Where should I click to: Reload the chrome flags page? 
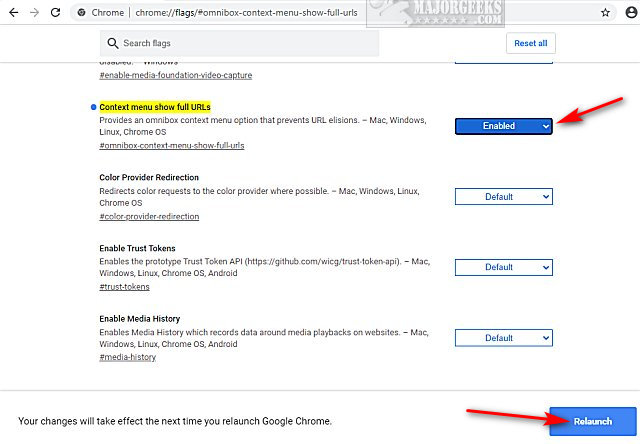click(56, 13)
